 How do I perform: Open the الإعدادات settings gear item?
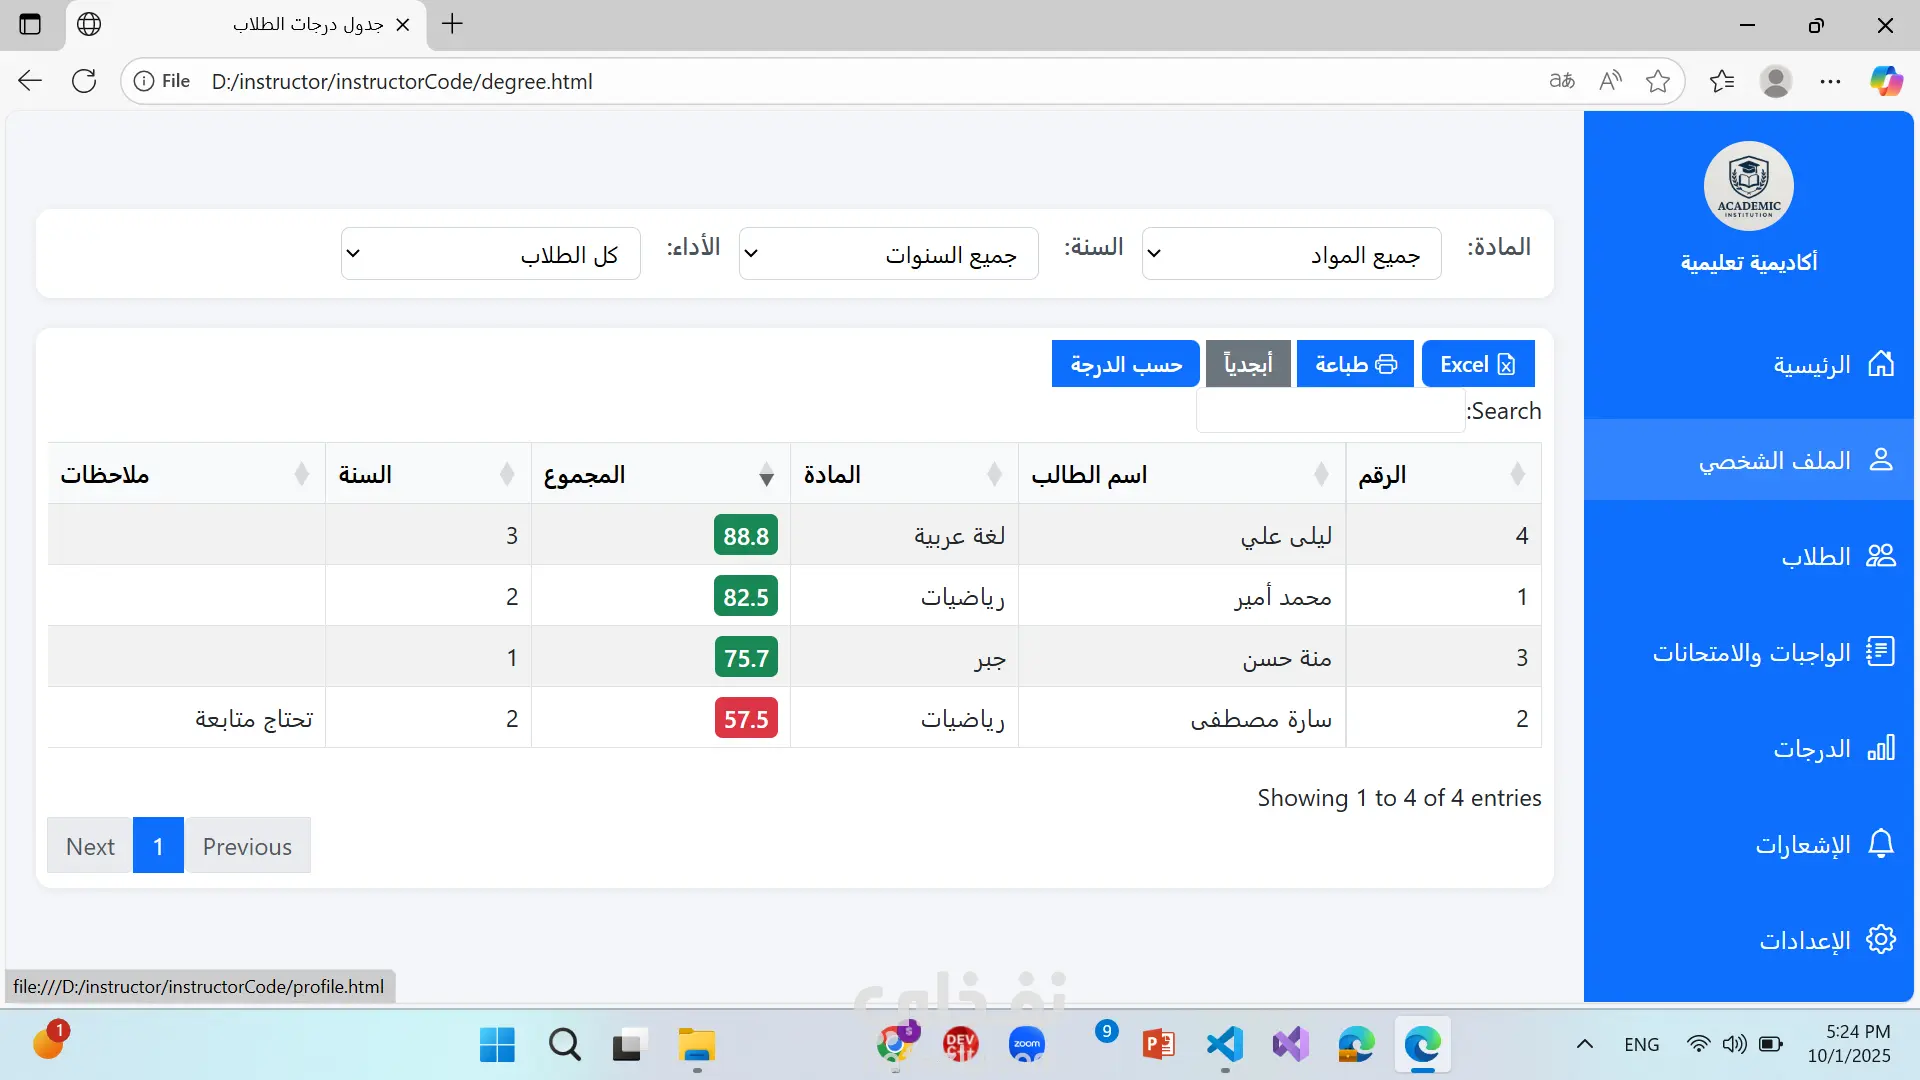pos(1826,941)
